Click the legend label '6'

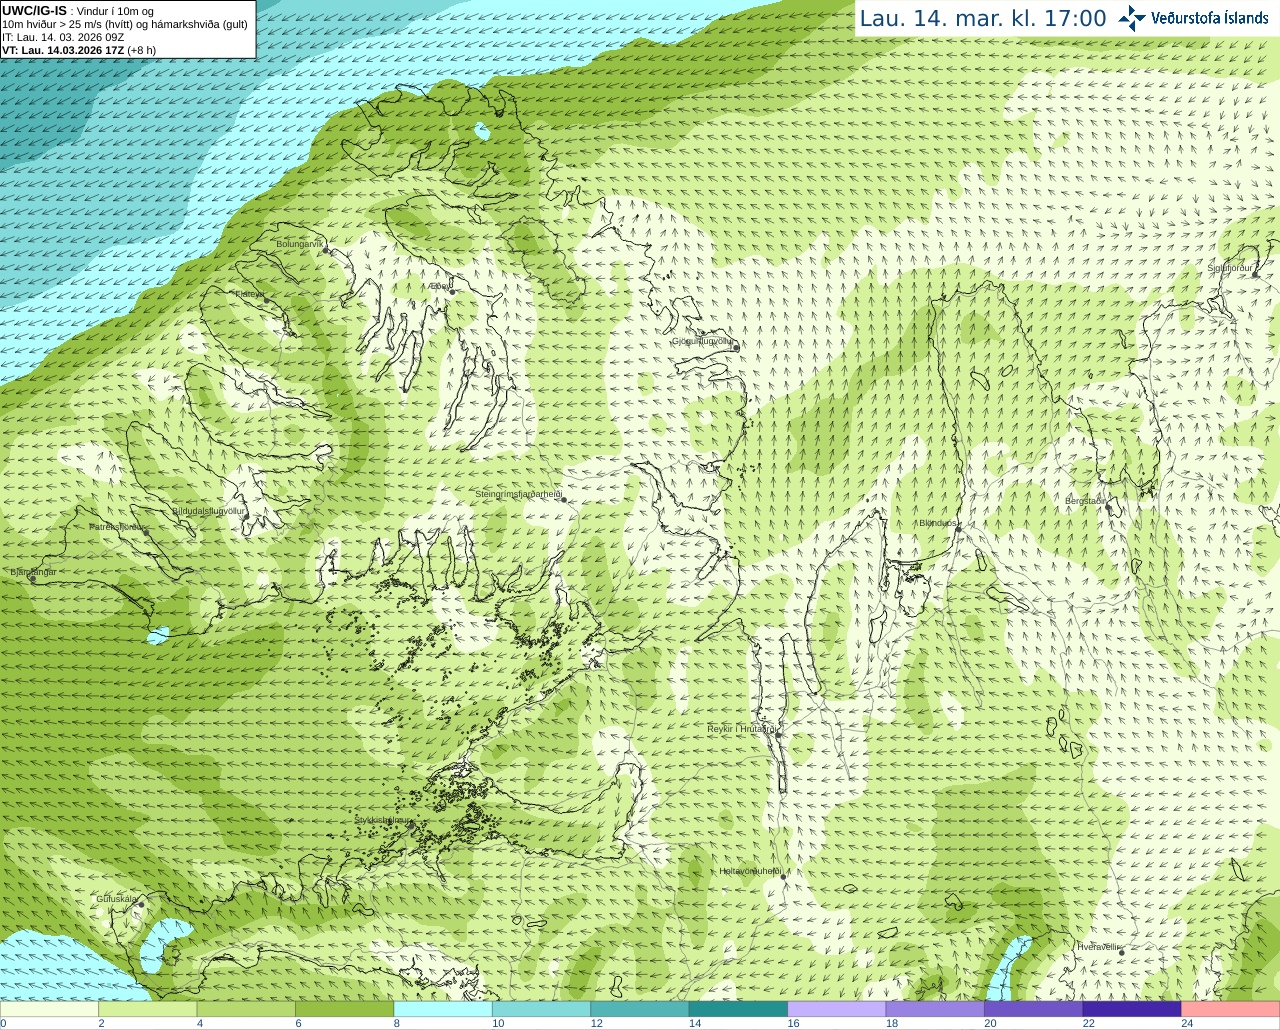click(x=298, y=1023)
